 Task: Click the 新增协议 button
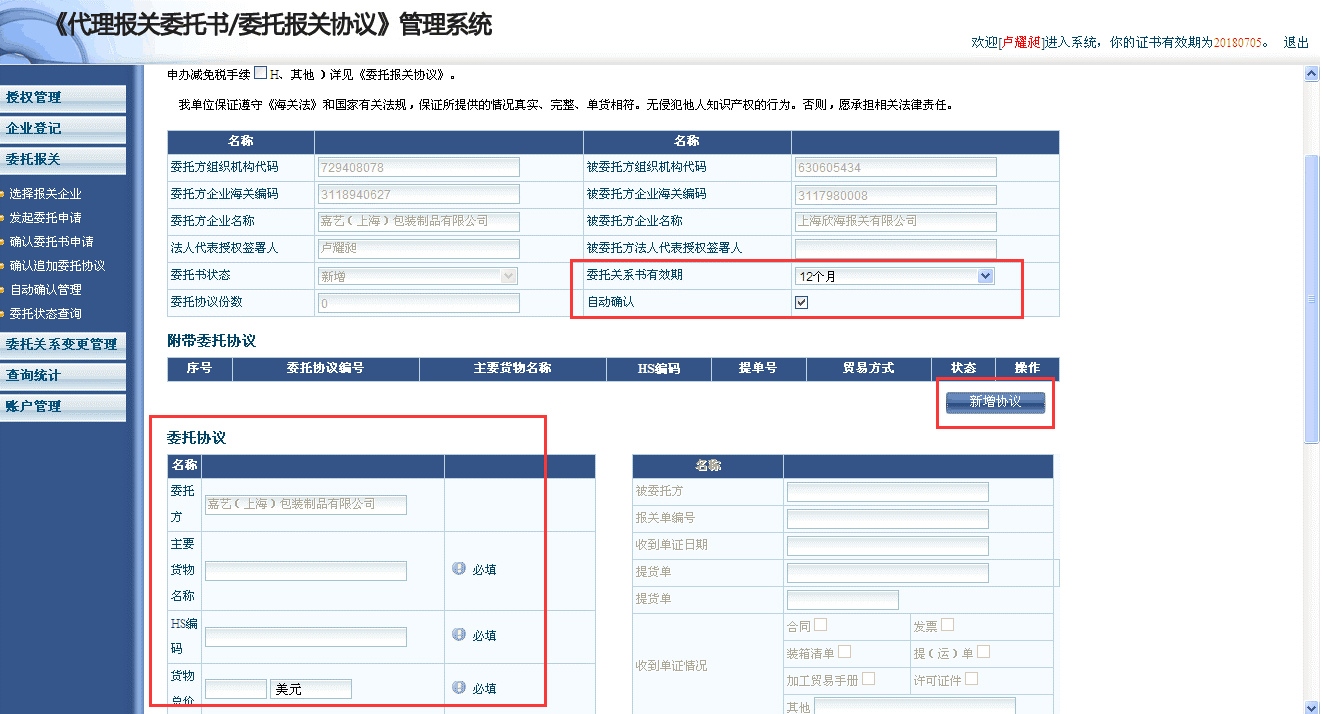tap(995, 402)
